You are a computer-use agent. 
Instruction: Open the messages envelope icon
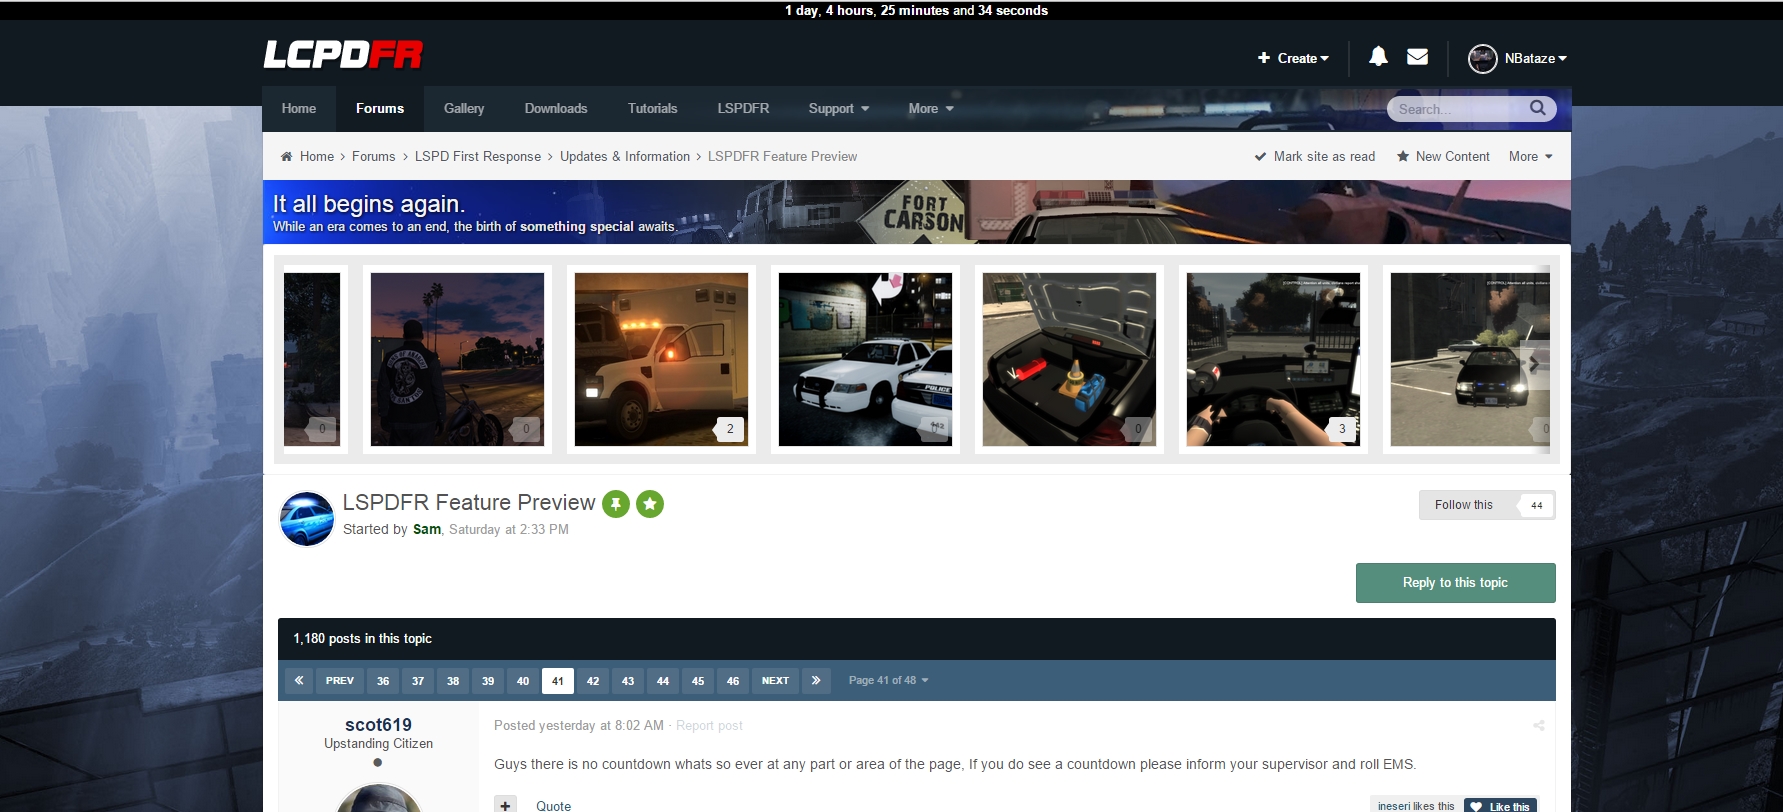[x=1417, y=57]
